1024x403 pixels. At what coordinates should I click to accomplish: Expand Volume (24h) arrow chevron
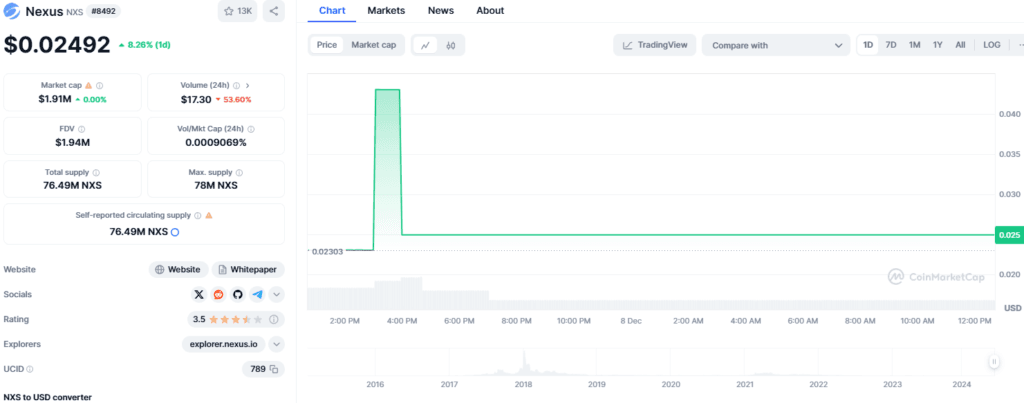click(x=248, y=86)
